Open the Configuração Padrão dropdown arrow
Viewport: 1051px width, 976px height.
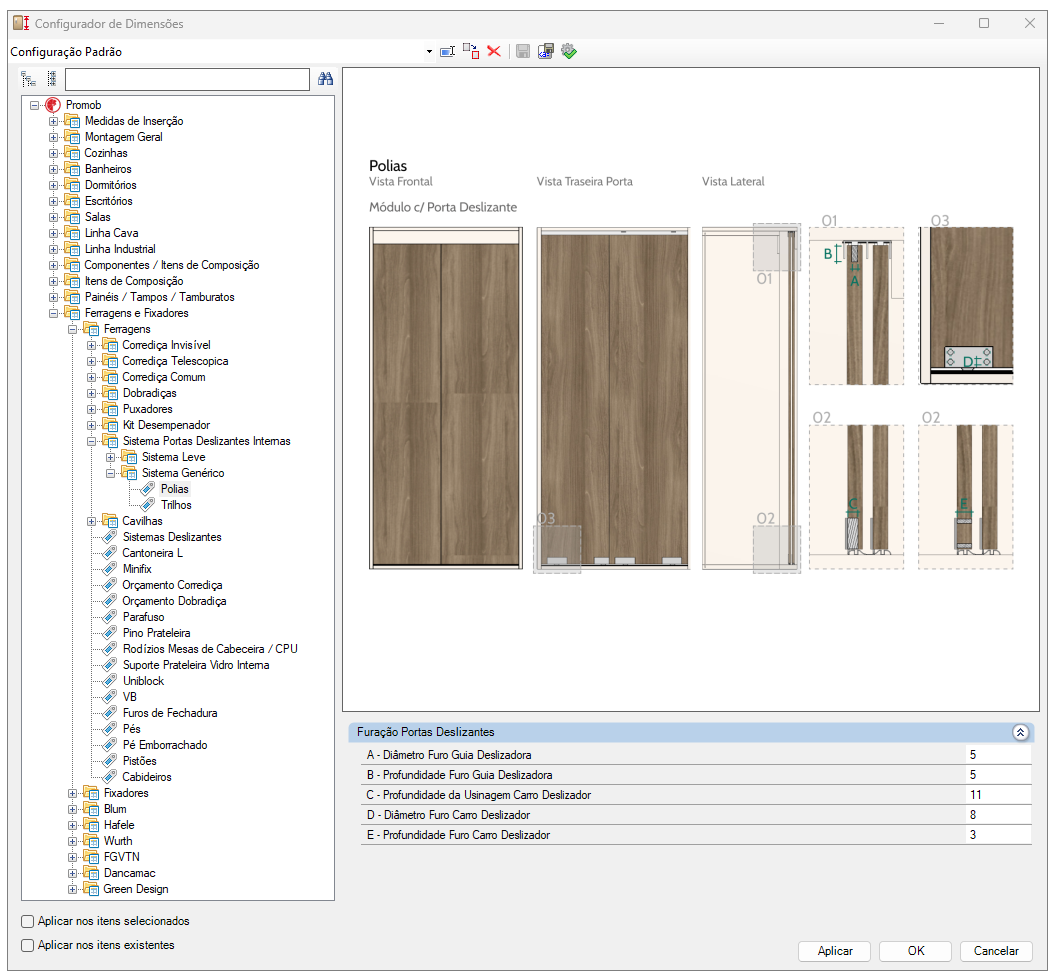coord(429,52)
